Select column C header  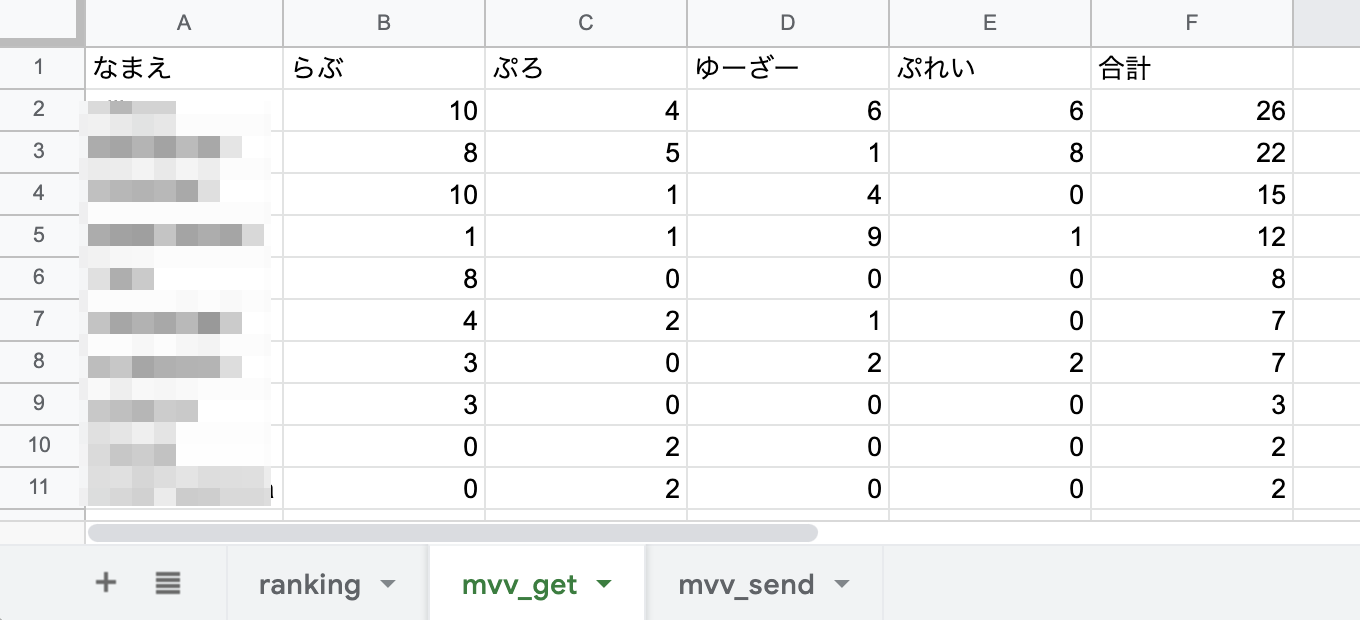(586, 23)
